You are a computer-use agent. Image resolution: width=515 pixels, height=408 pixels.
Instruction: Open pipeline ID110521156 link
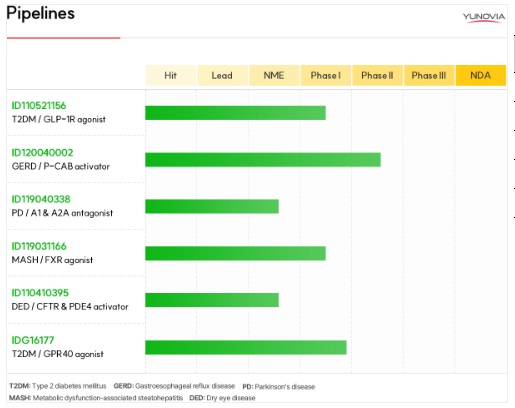(x=39, y=106)
